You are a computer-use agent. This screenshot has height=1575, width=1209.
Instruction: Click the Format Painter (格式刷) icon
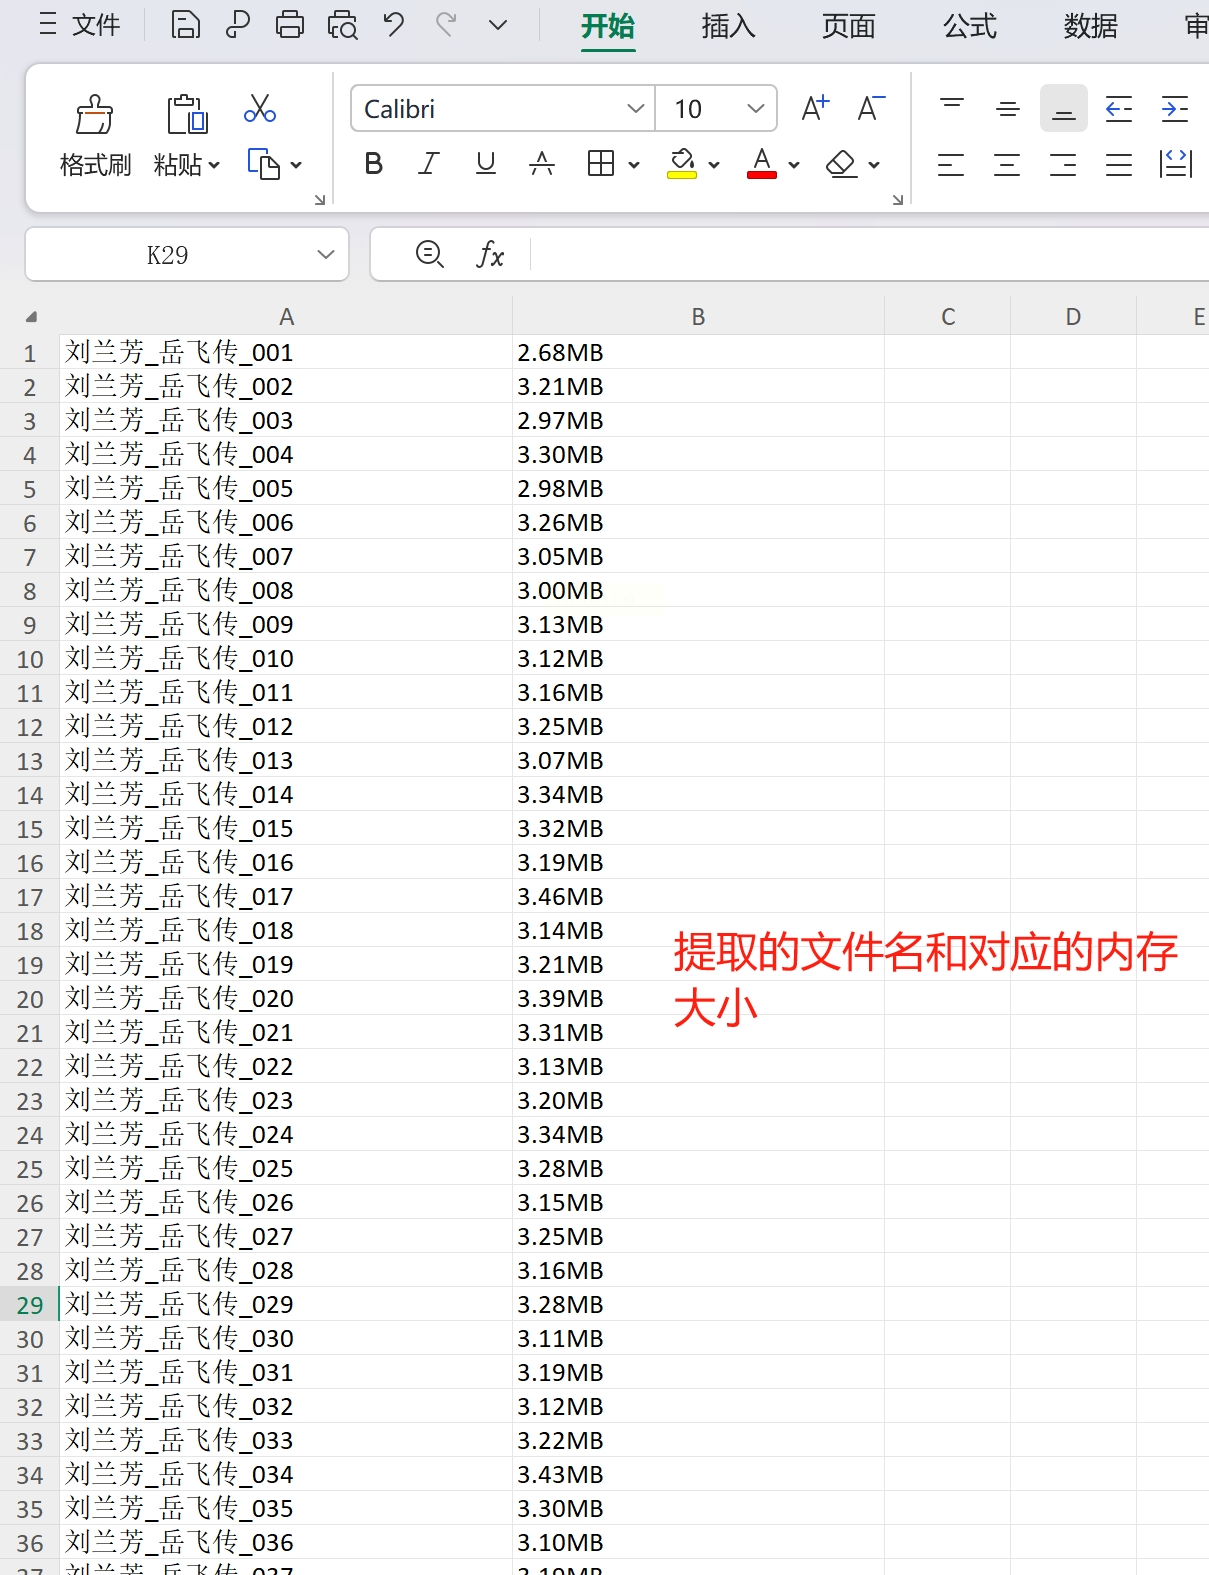tap(95, 116)
